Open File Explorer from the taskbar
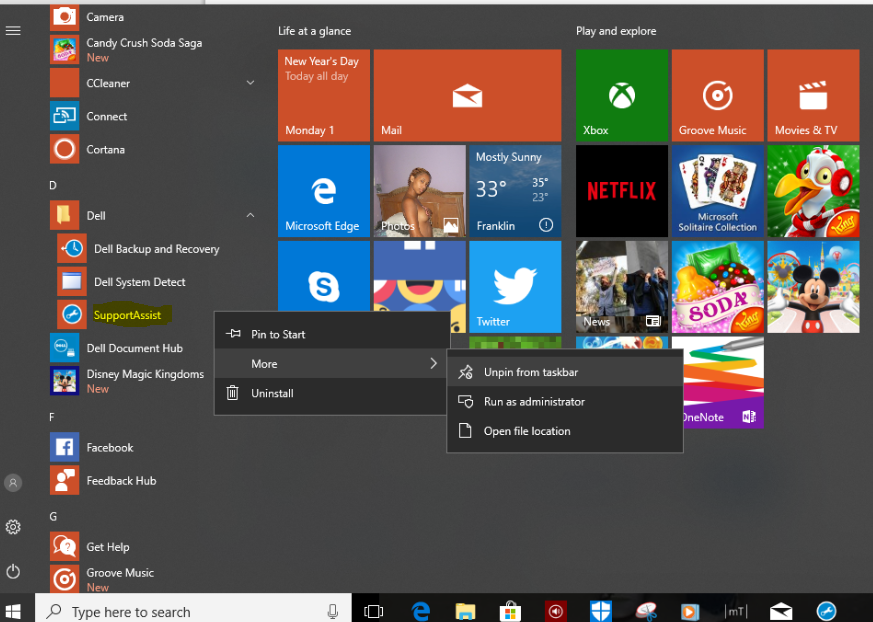The width and height of the screenshot is (873, 622). pos(465,611)
